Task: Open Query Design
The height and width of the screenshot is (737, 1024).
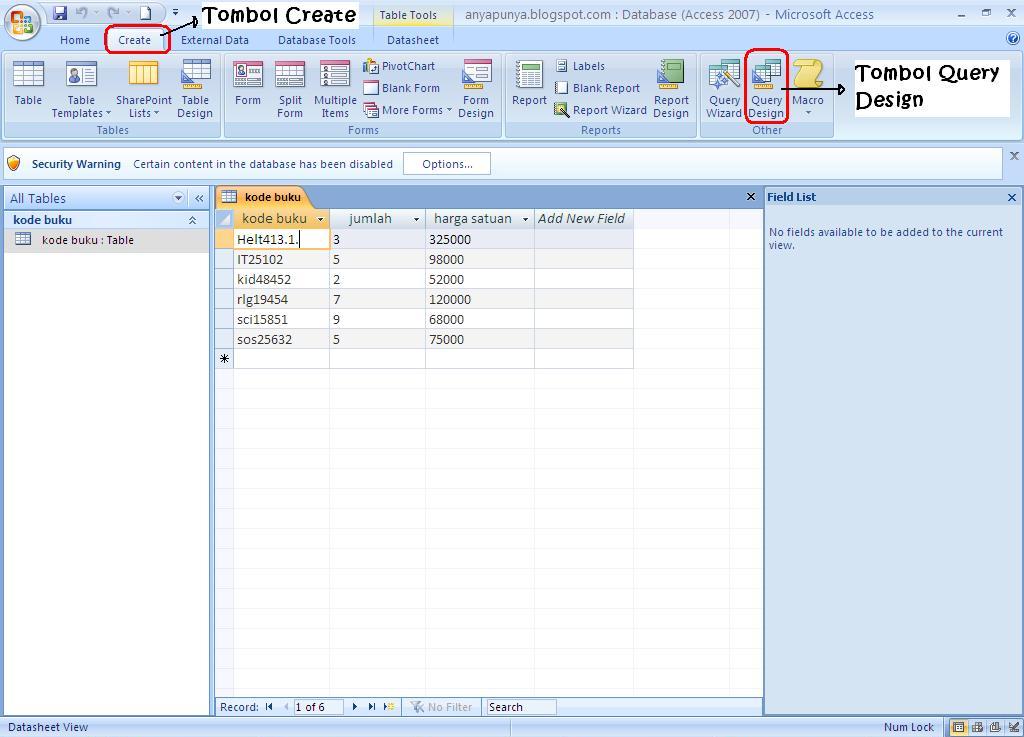Action: coord(766,89)
